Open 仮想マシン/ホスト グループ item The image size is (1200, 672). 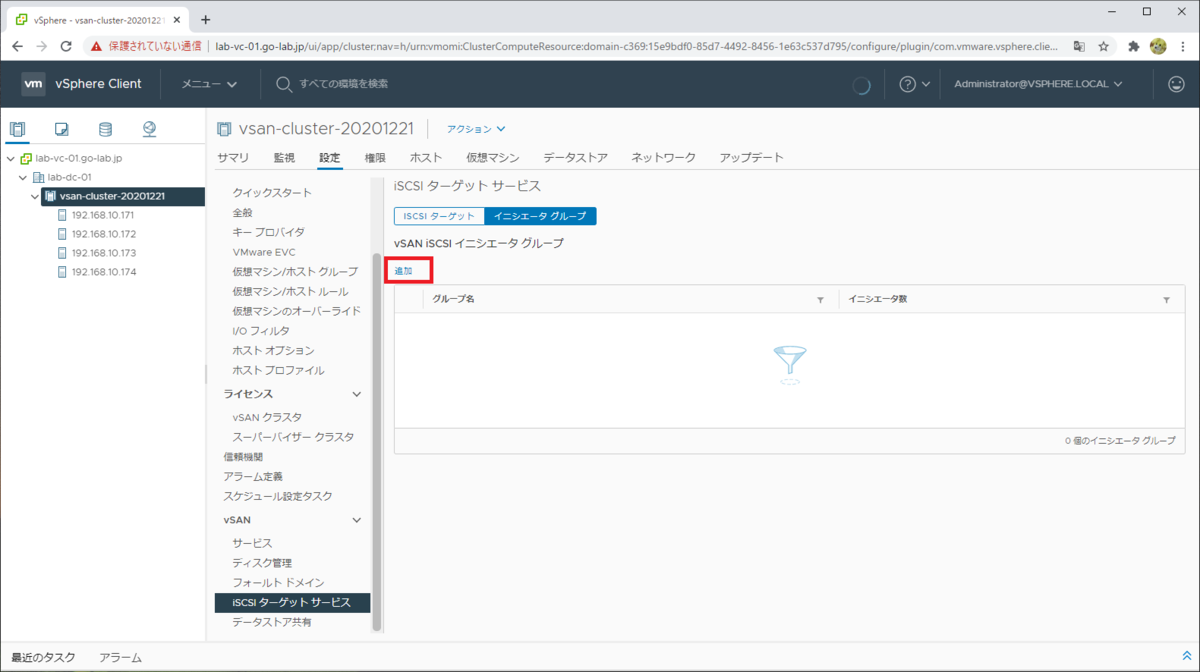pos(295,272)
